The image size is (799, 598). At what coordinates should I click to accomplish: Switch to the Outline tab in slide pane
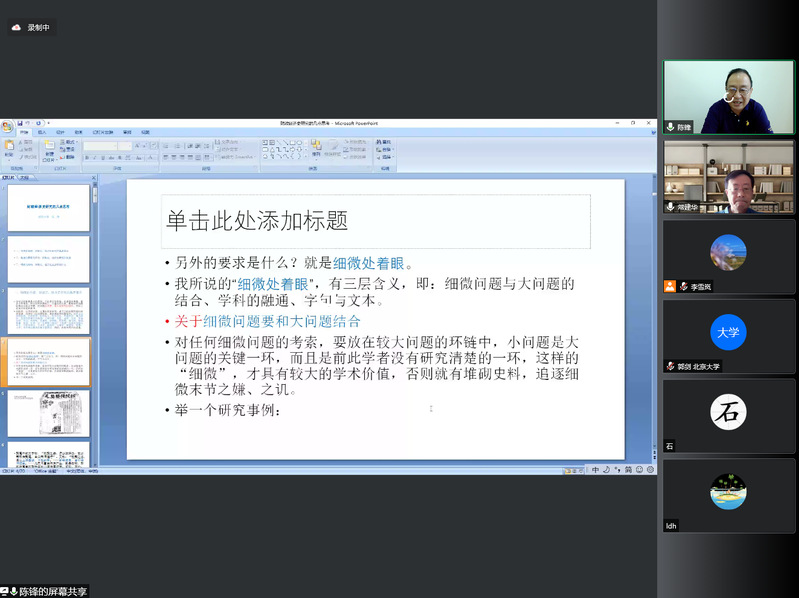[x=24, y=178]
